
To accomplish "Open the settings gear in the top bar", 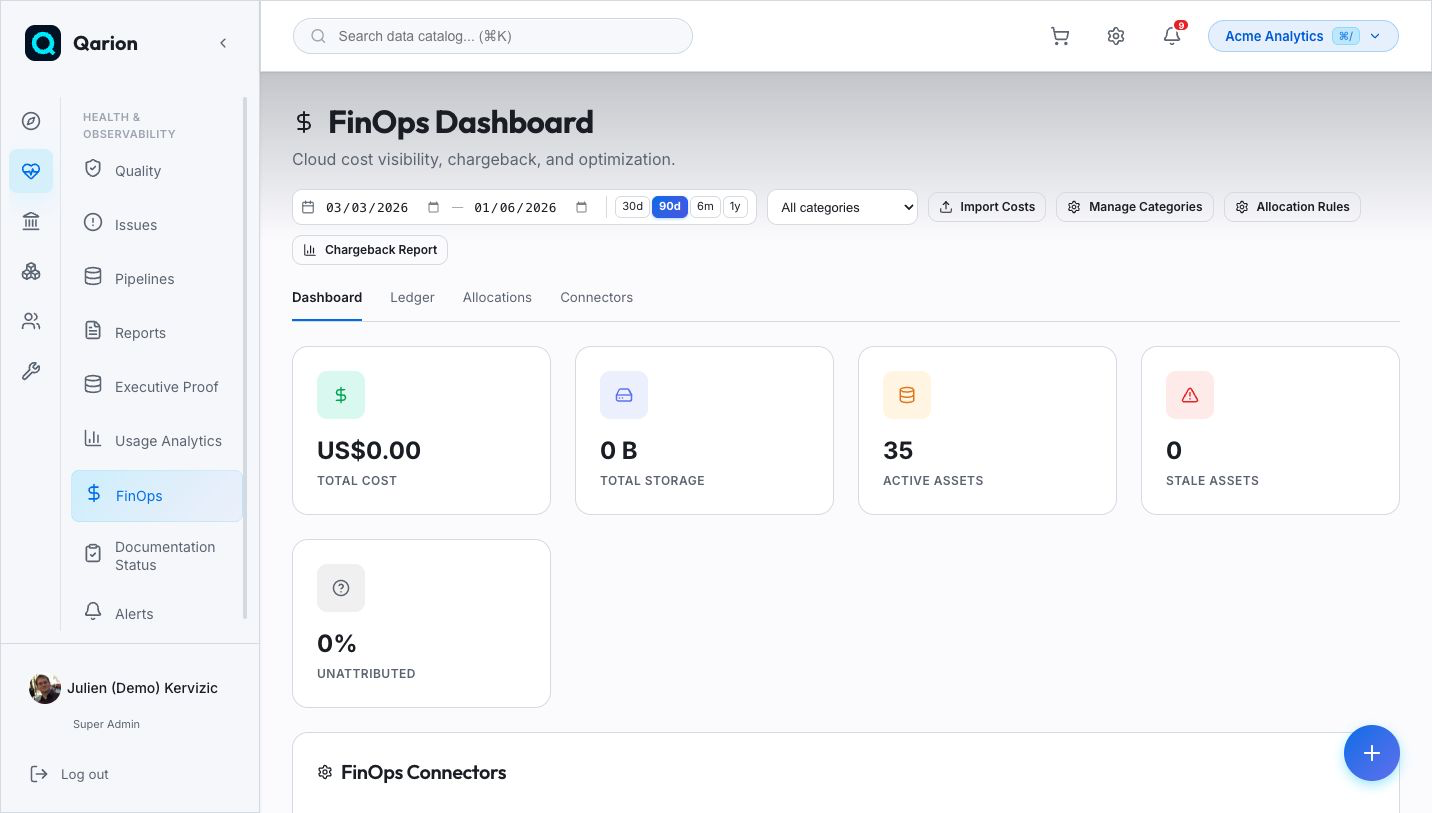I will click(1116, 36).
